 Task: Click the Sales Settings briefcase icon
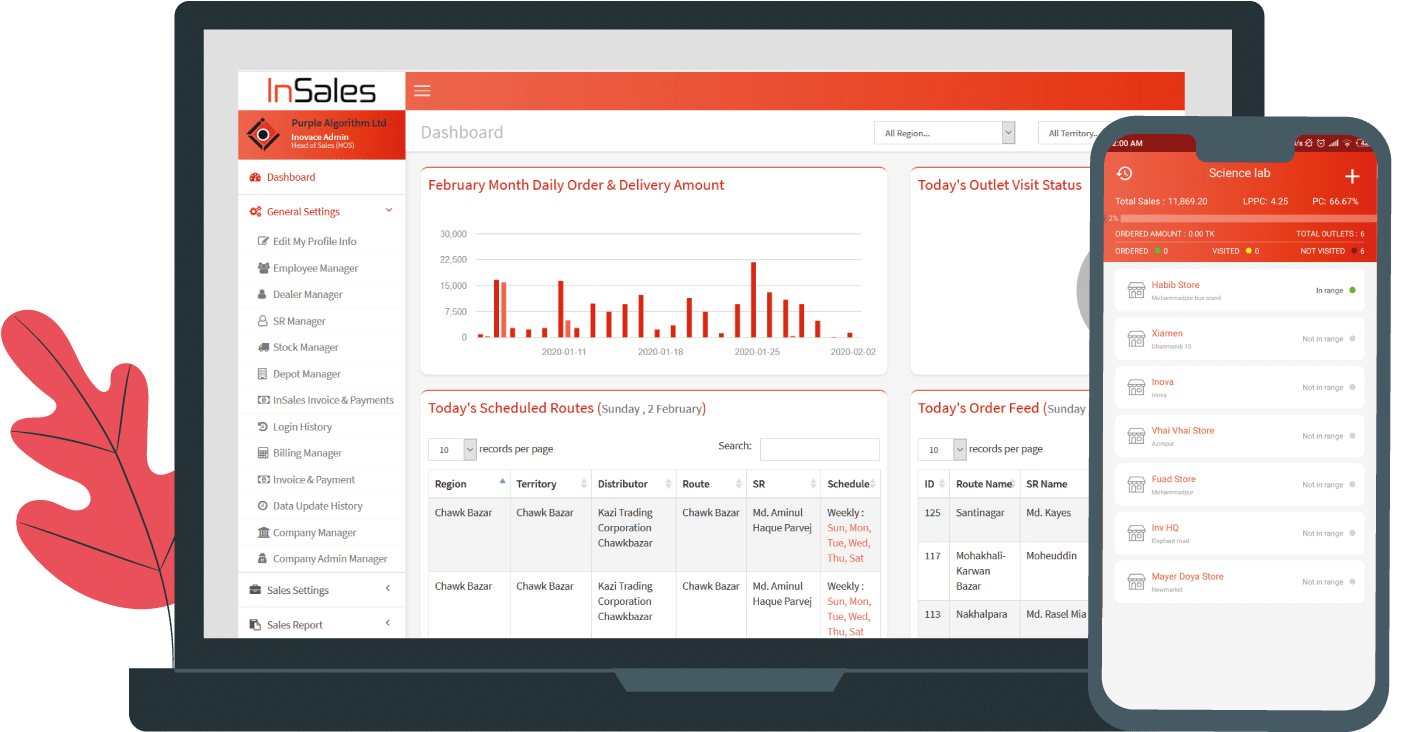click(x=255, y=590)
